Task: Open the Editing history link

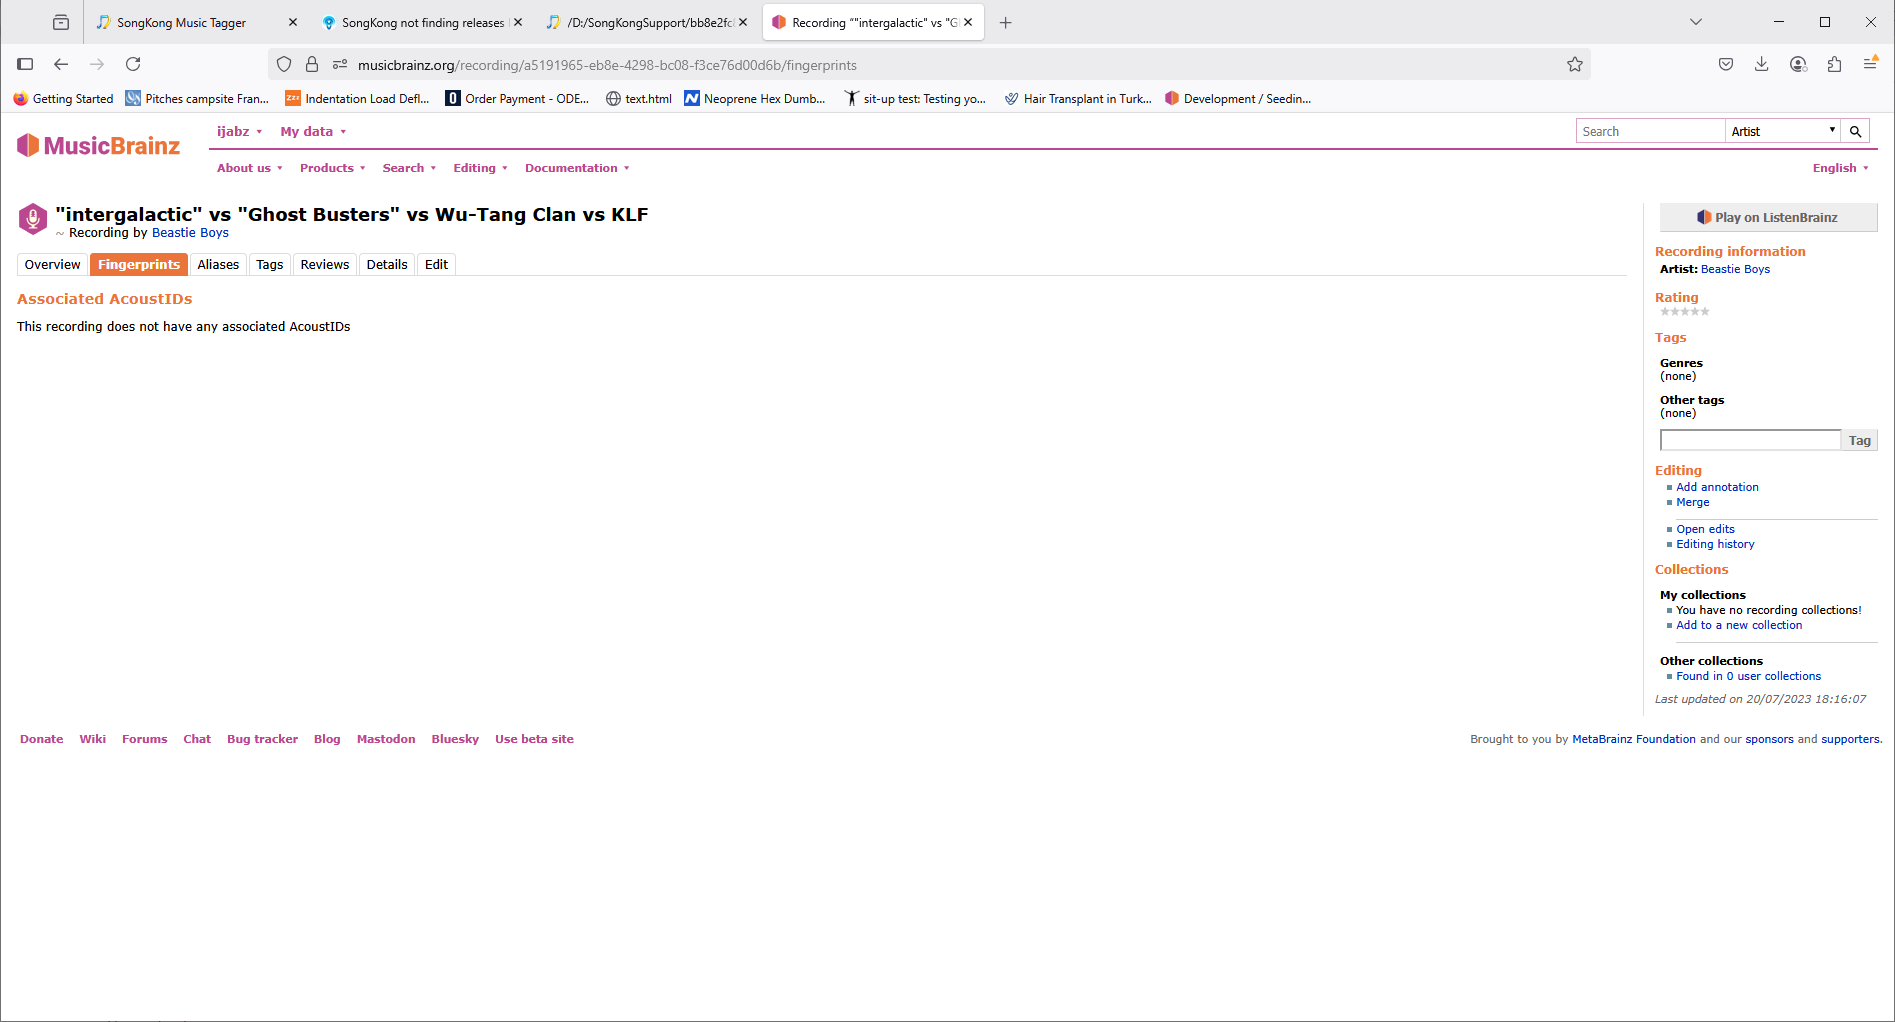Action: (1715, 544)
